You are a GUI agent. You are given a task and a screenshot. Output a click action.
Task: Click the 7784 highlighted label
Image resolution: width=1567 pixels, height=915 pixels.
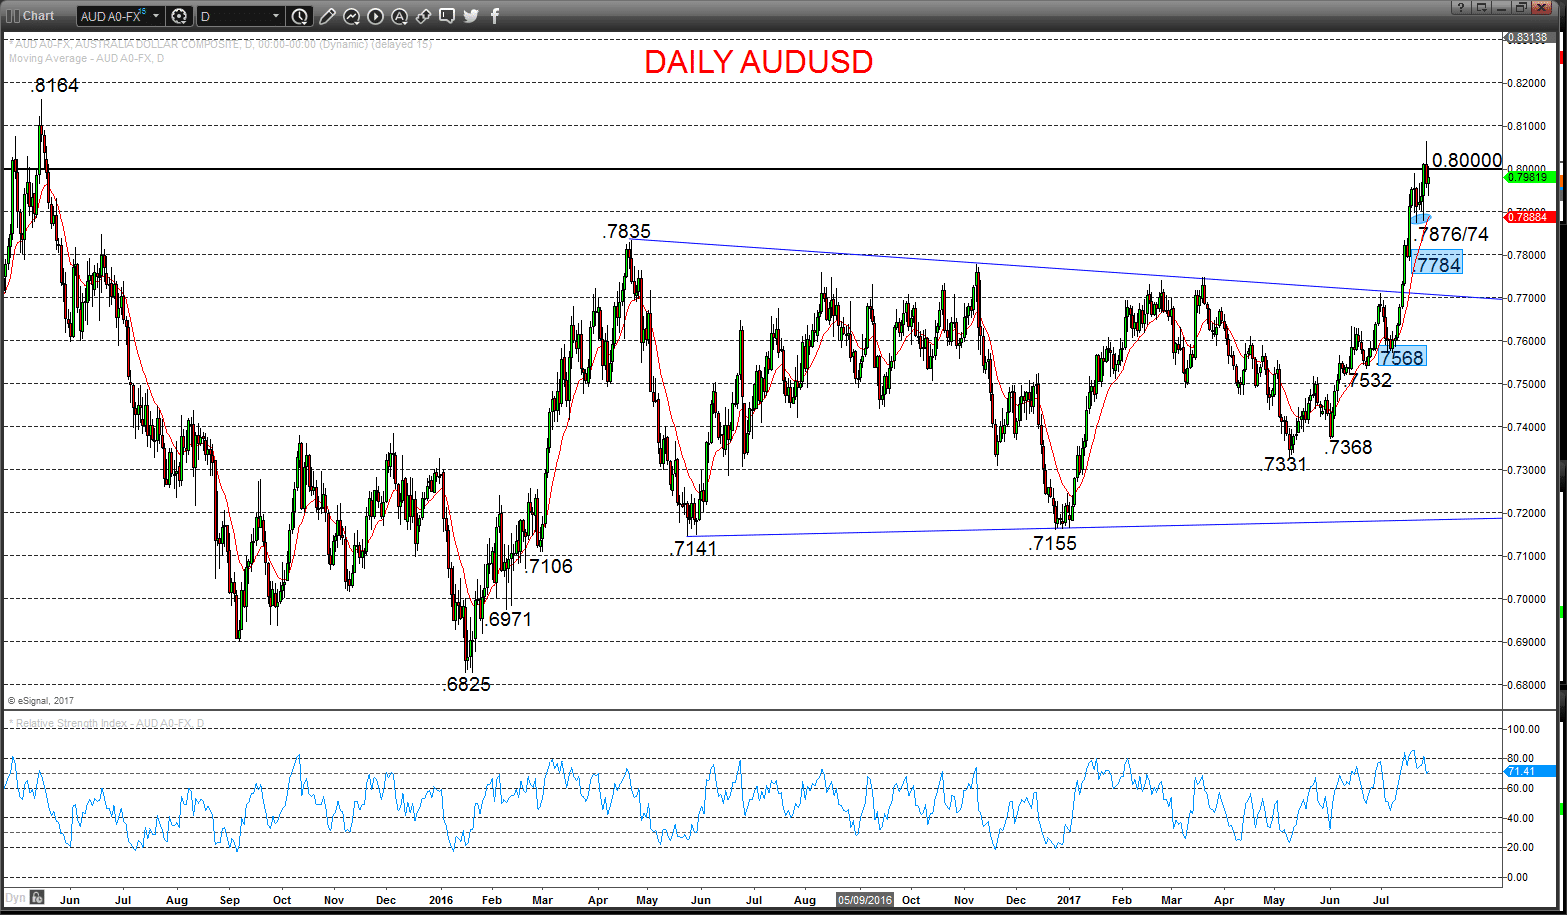point(1439,264)
